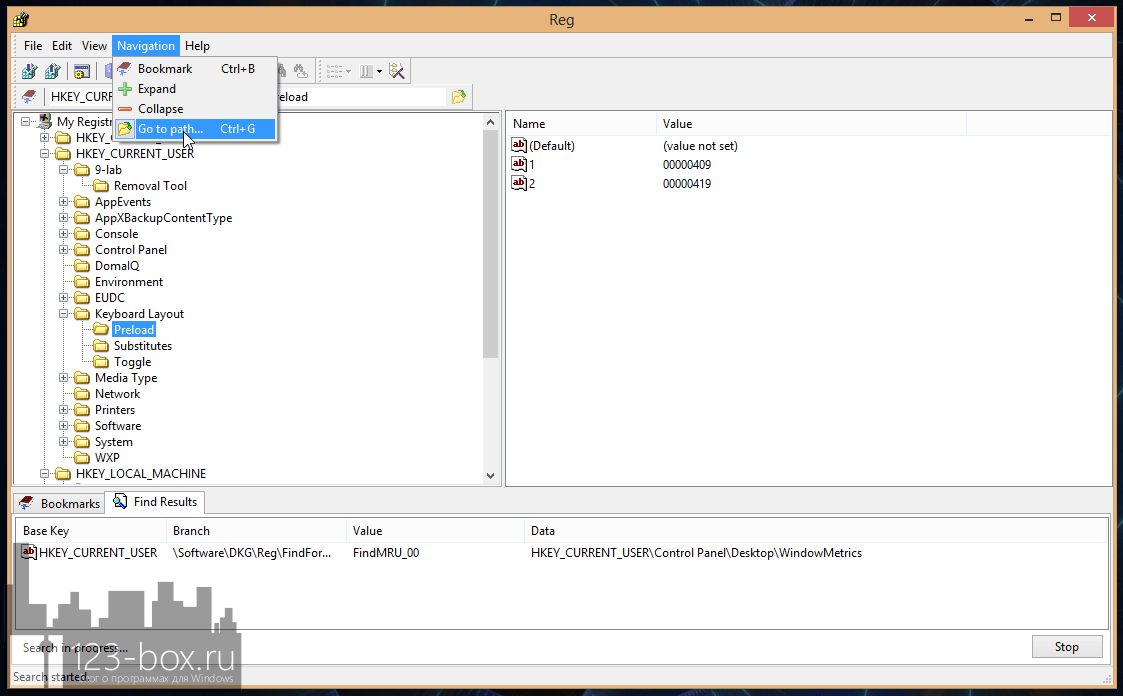This screenshot has height=696, width=1123.
Task: Choose Go to path from Navigation menu
Action: click(170, 129)
